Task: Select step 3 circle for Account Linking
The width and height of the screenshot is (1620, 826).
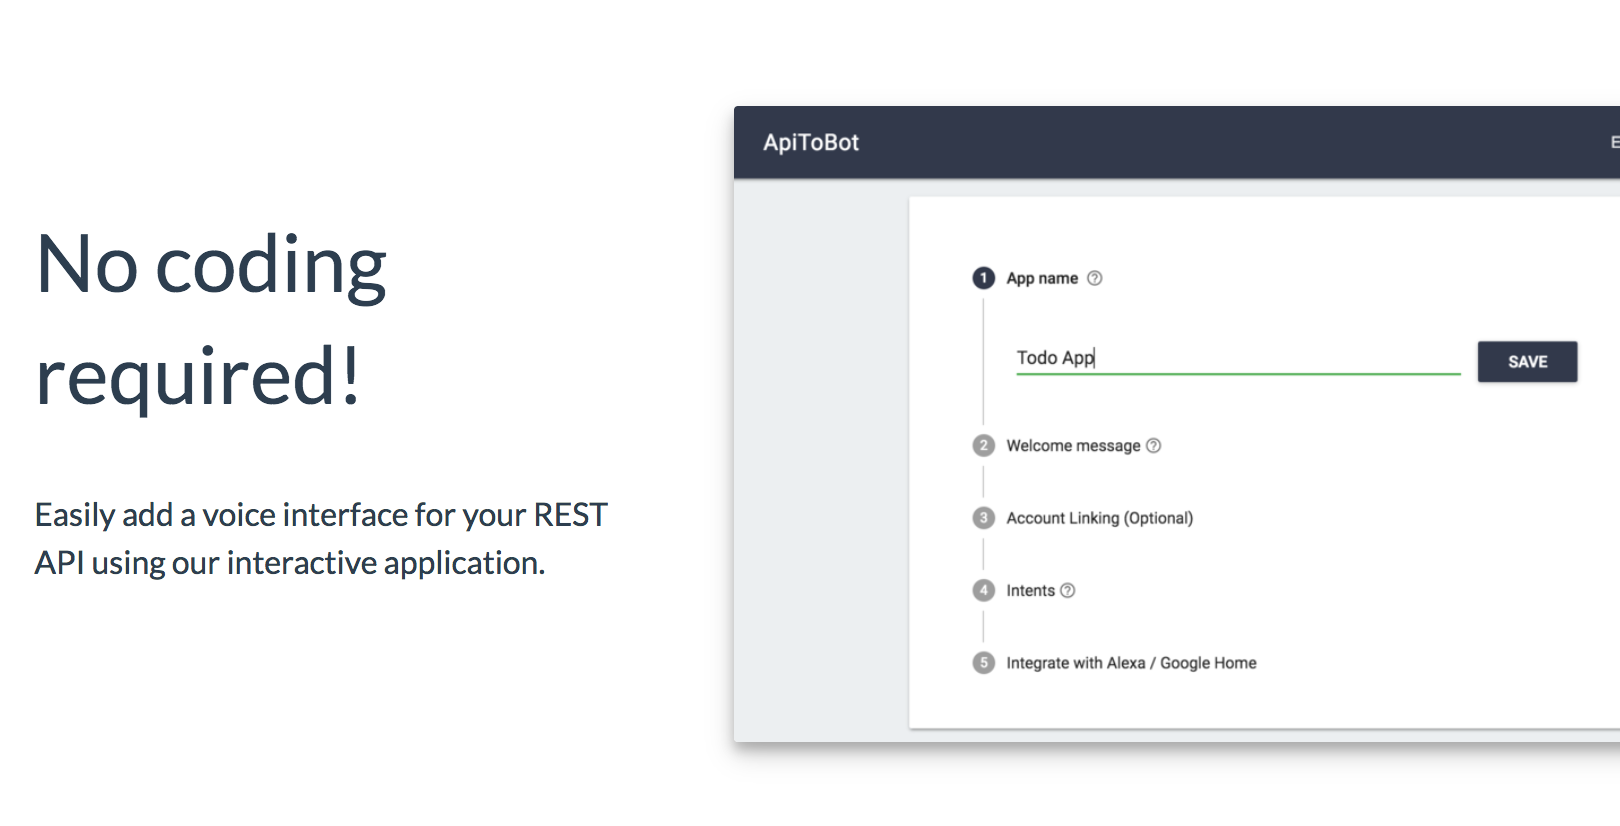Action: point(983,517)
